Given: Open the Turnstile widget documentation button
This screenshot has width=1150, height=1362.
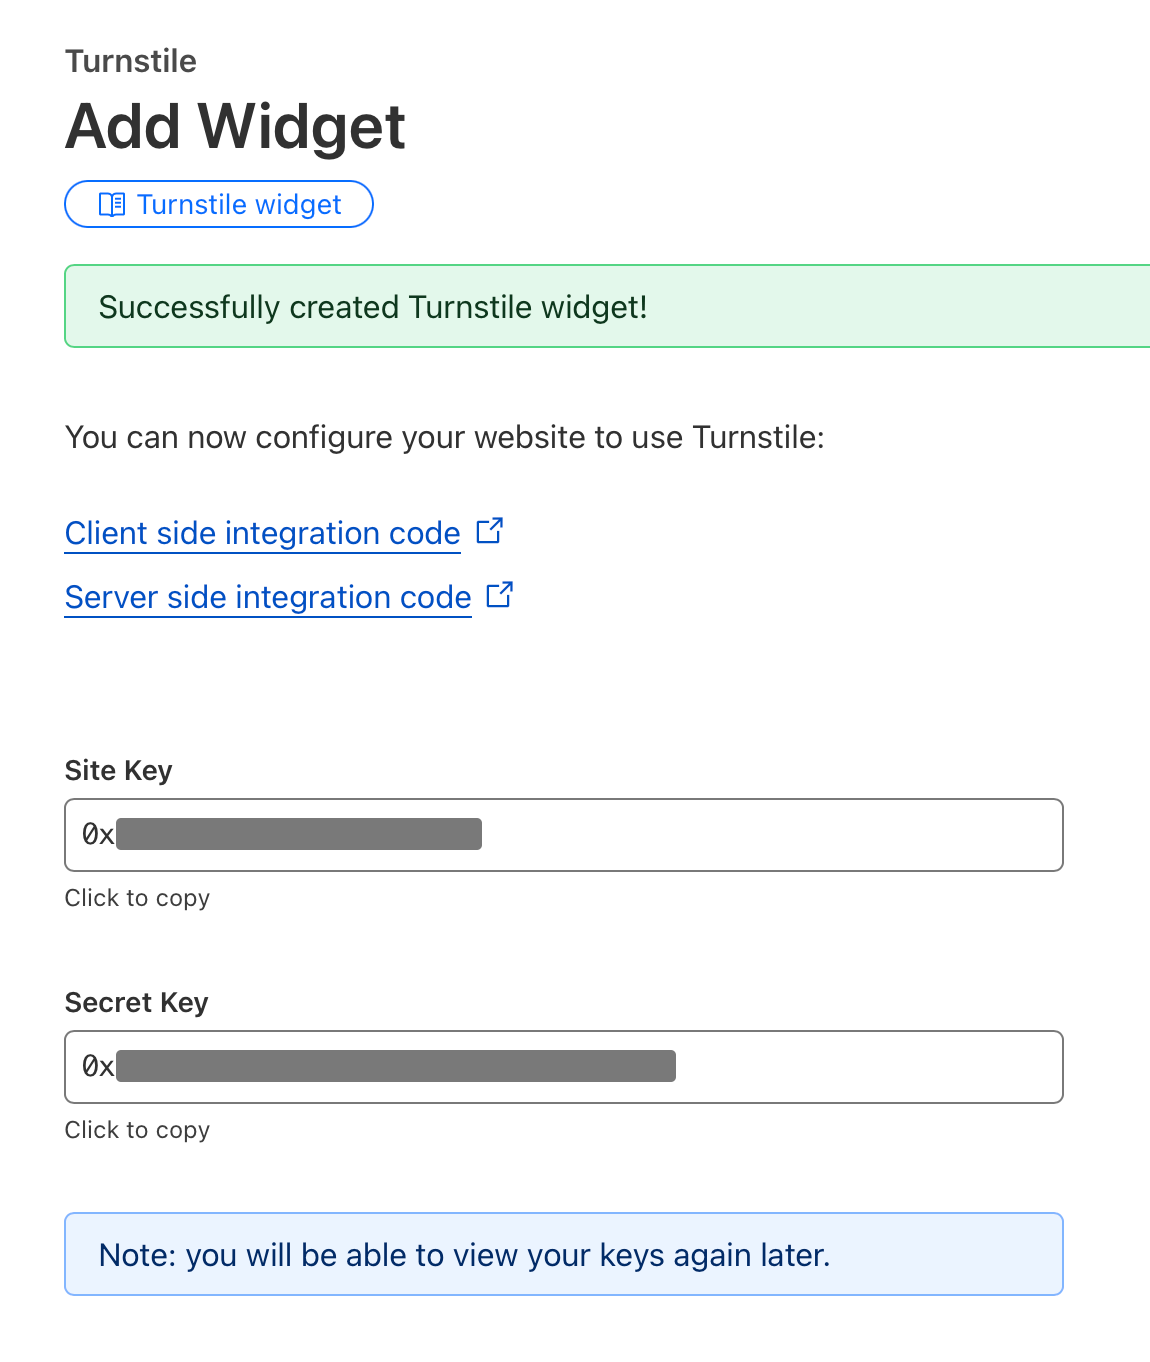Looking at the screenshot, I should 219,205.
